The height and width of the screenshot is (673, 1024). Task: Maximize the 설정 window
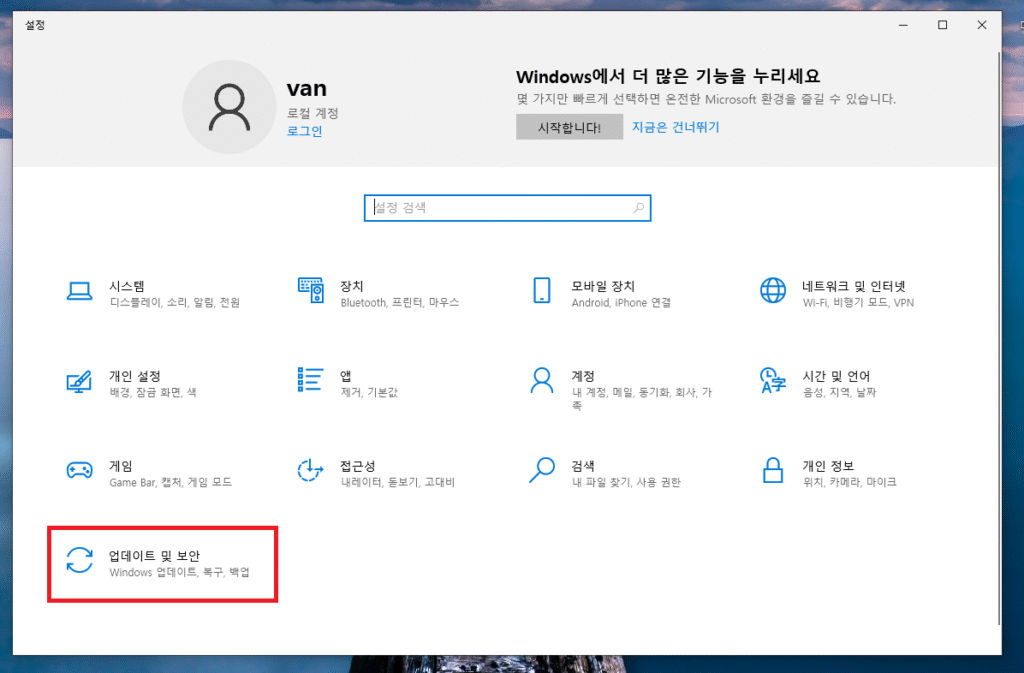click(x=942, y=25)
